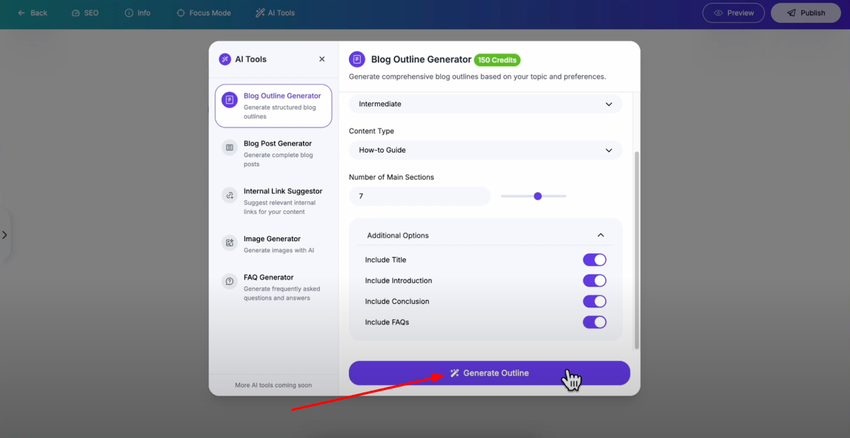Toggle the Include FAQs switch

pos(595,322)
